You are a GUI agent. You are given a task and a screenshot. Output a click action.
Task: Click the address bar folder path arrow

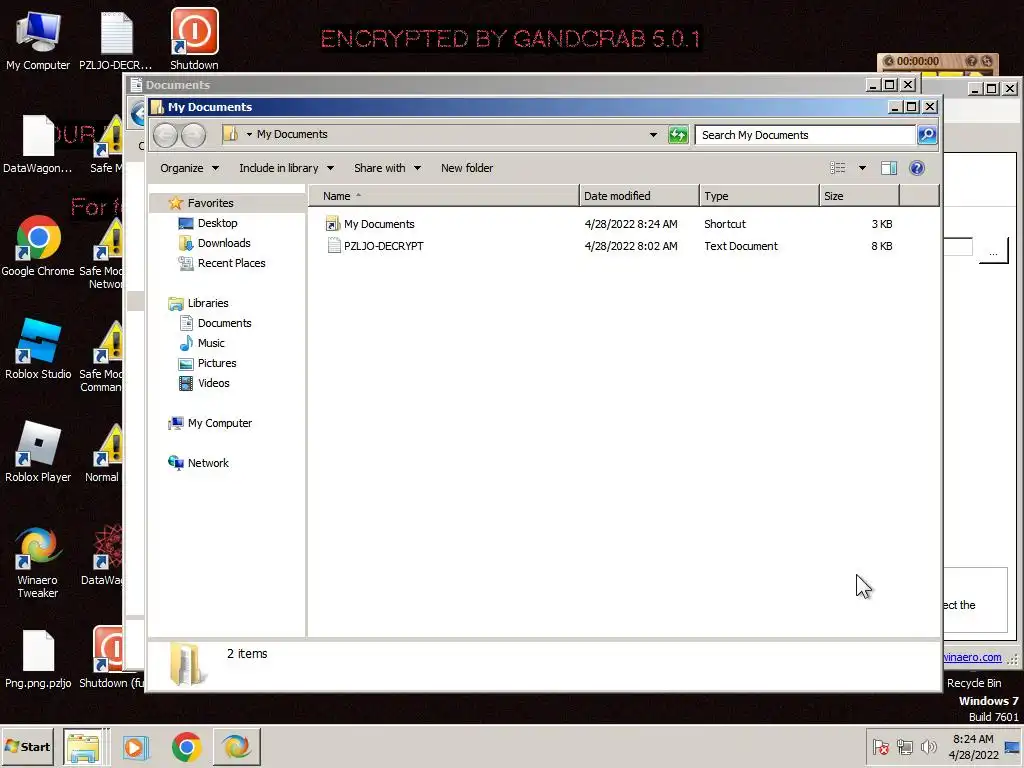(249, 135)
